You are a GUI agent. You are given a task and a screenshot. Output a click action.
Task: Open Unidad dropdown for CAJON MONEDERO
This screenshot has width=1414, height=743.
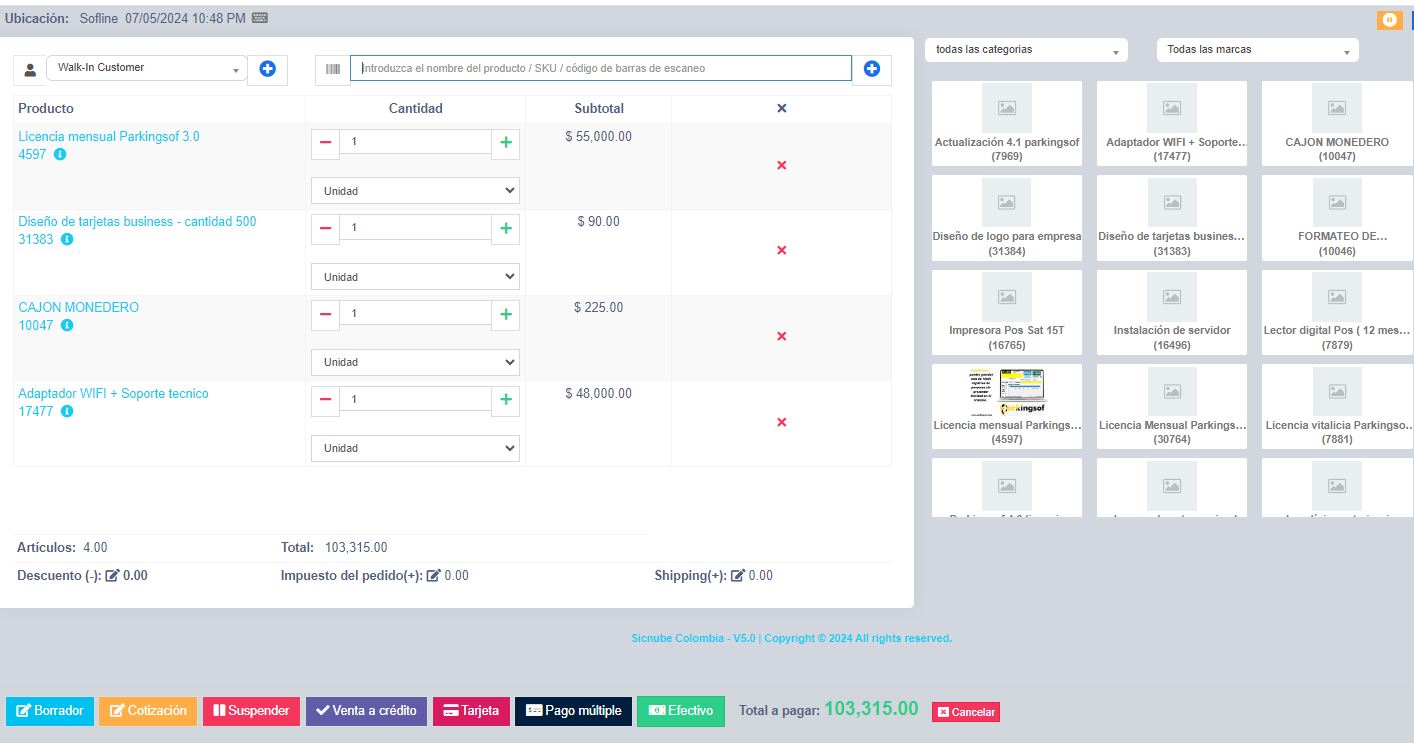(415, 362)
